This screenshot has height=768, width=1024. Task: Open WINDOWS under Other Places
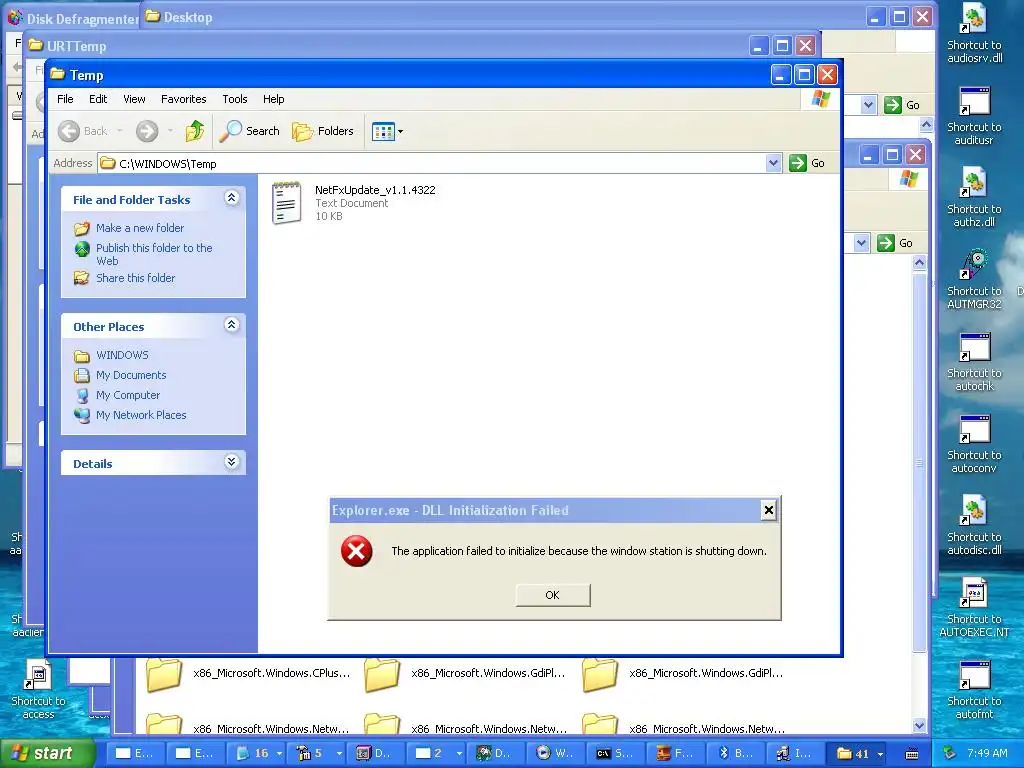122,355
